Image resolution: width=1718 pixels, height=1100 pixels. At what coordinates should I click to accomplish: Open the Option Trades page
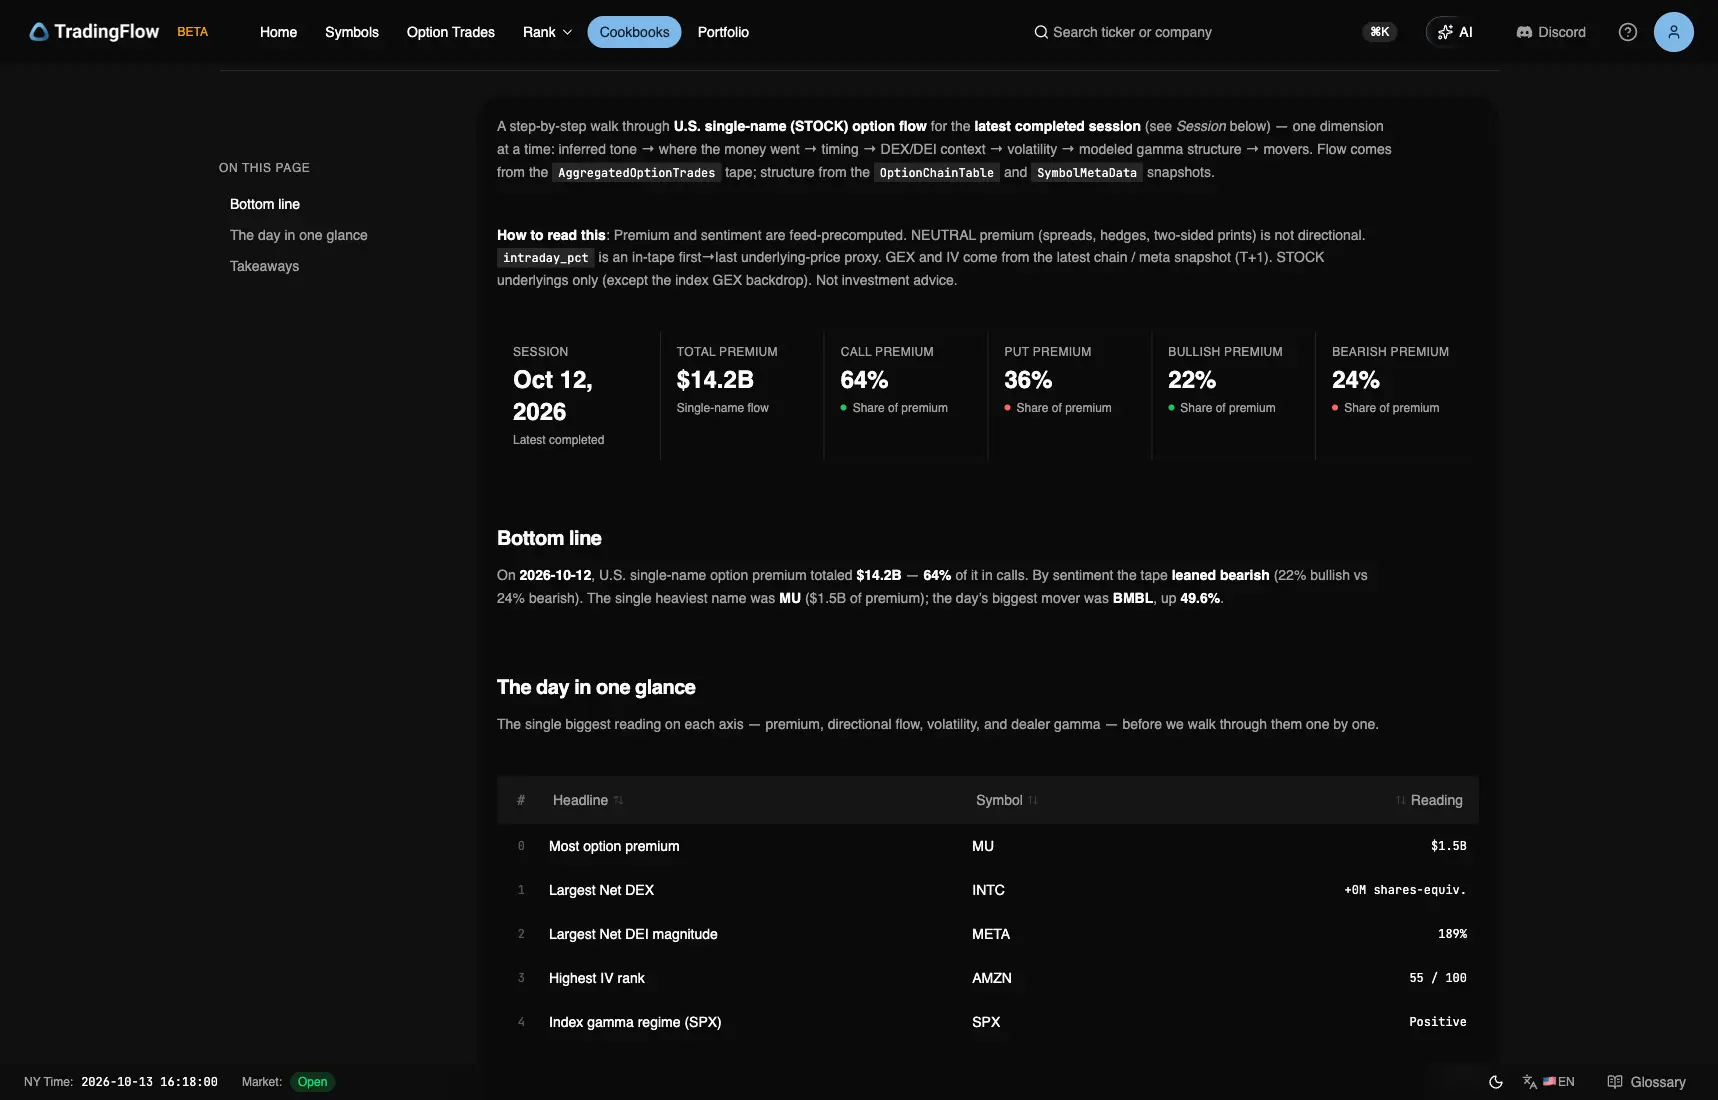point(451,32)
